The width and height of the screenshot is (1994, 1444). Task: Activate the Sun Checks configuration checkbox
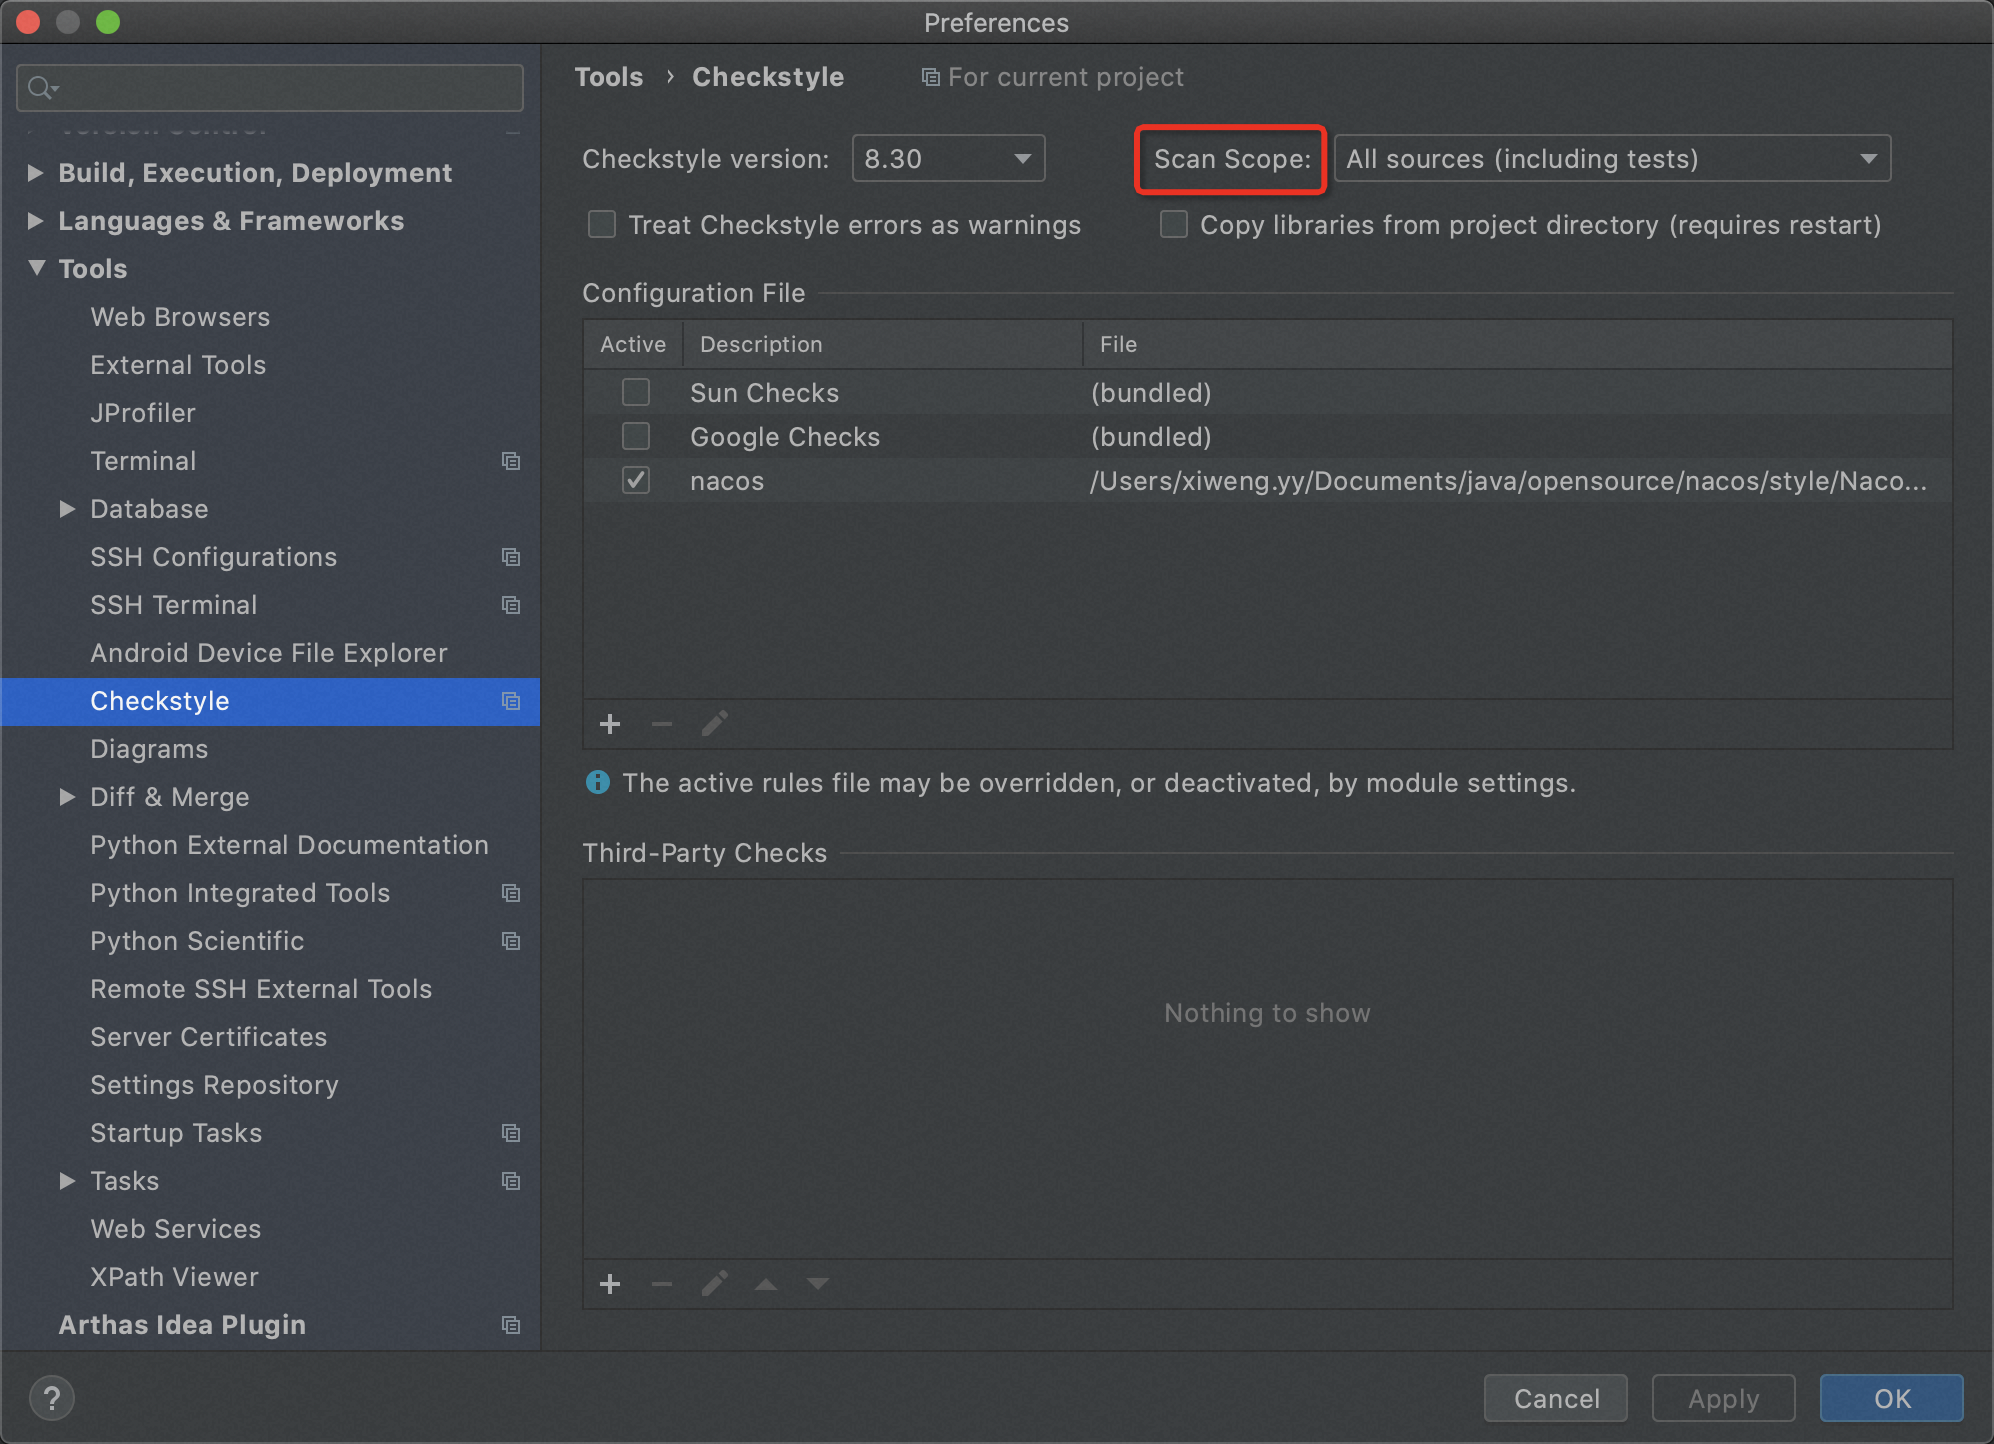(636, 392)
